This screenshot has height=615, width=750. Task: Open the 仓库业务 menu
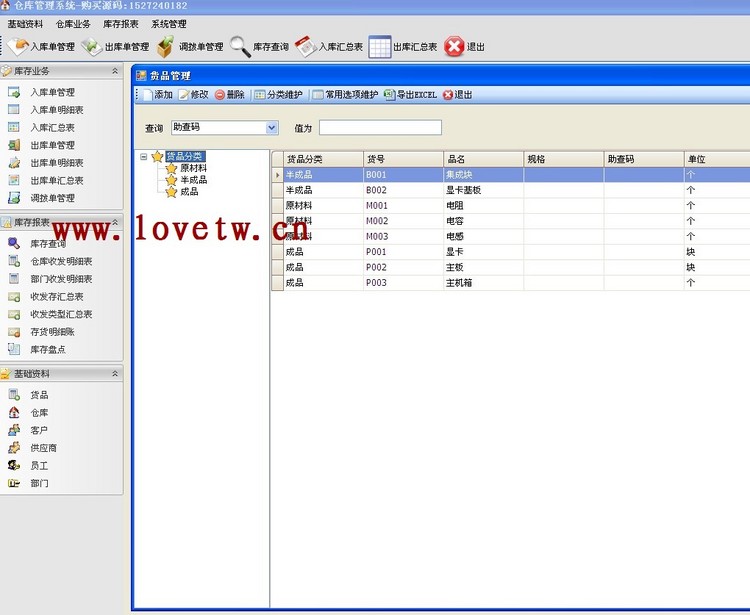tap(73, 24)
